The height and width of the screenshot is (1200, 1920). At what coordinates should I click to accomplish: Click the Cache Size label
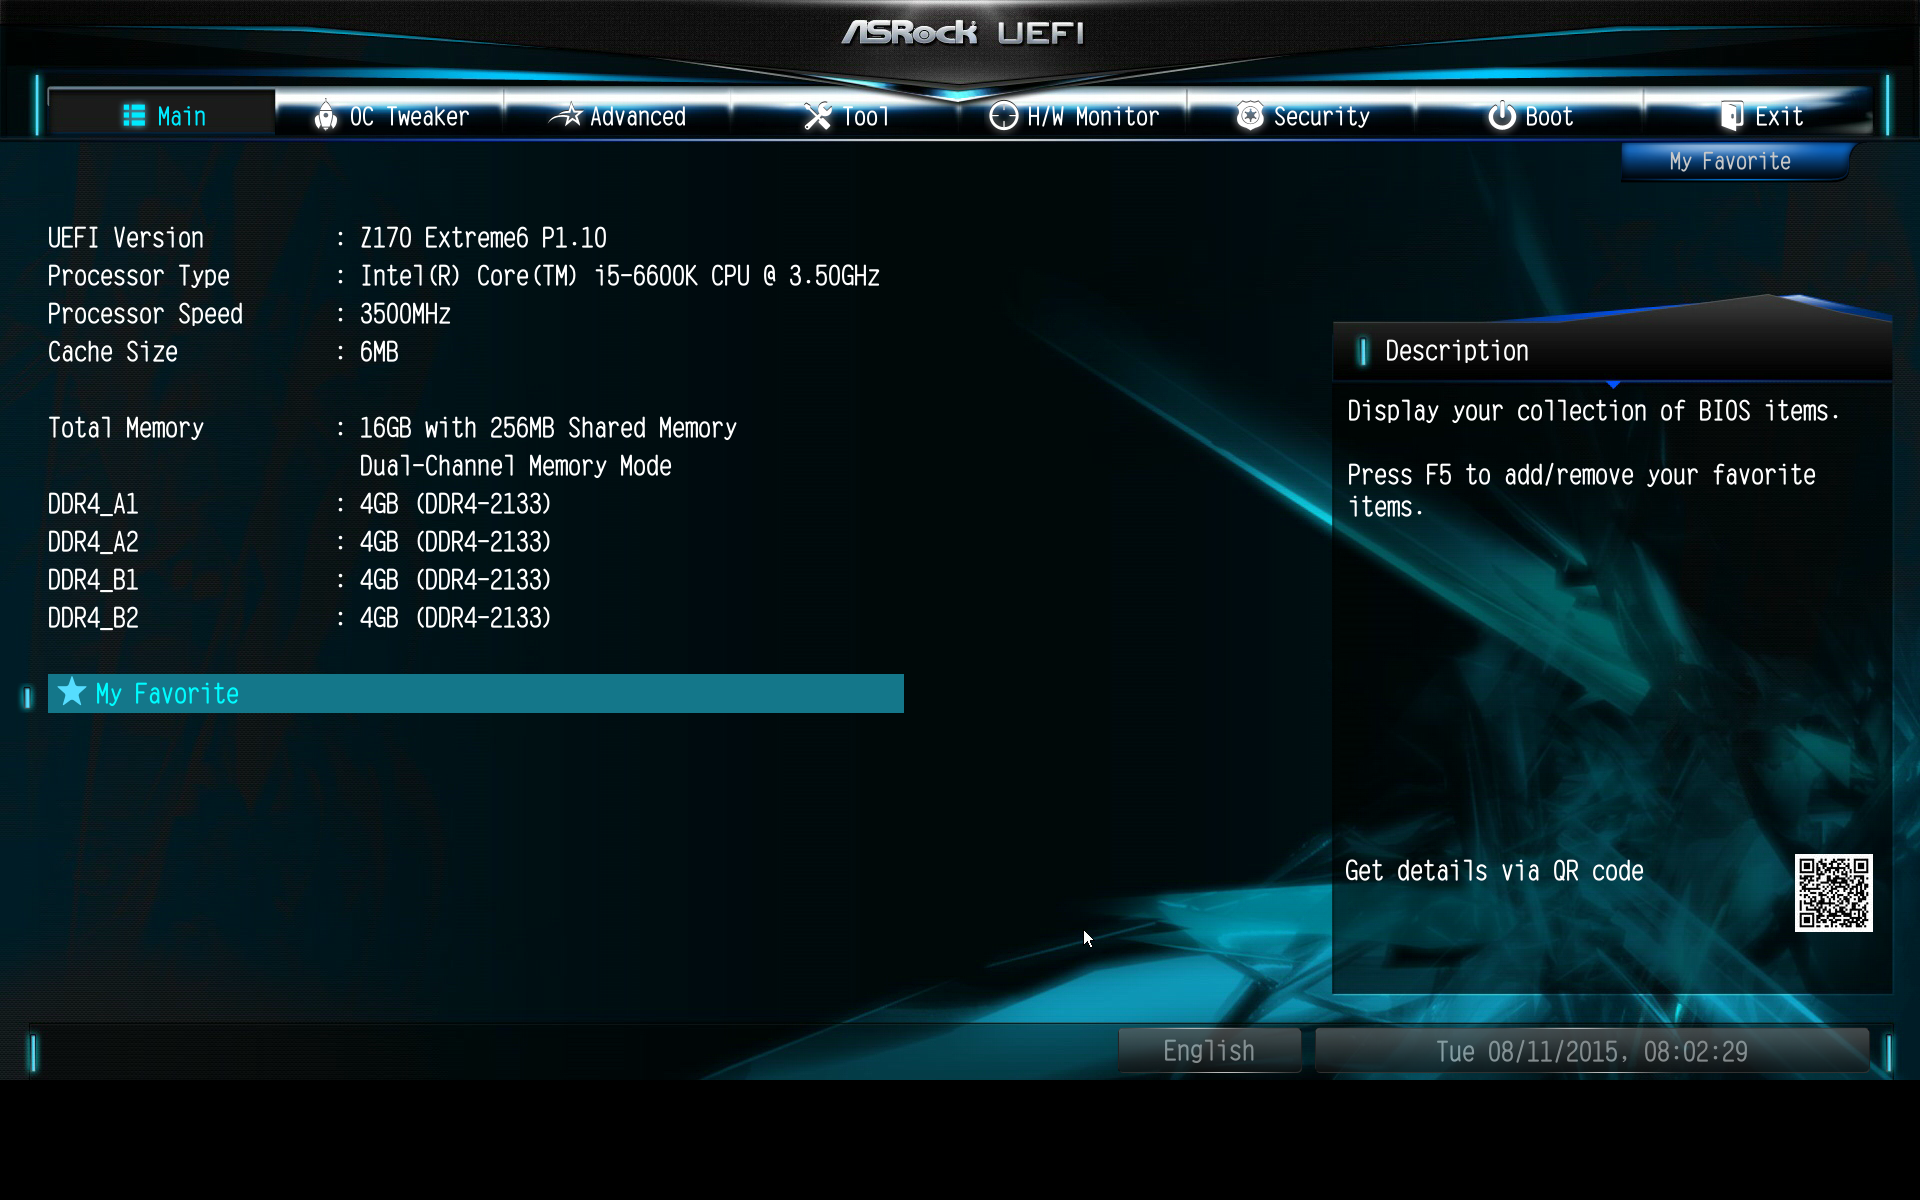(x=113, y=352)
